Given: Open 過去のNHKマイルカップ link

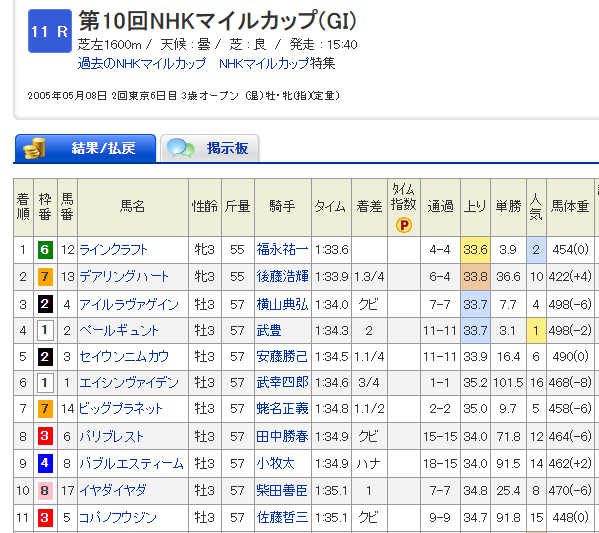Looking at the screenshot, I should tap(142, 63).
